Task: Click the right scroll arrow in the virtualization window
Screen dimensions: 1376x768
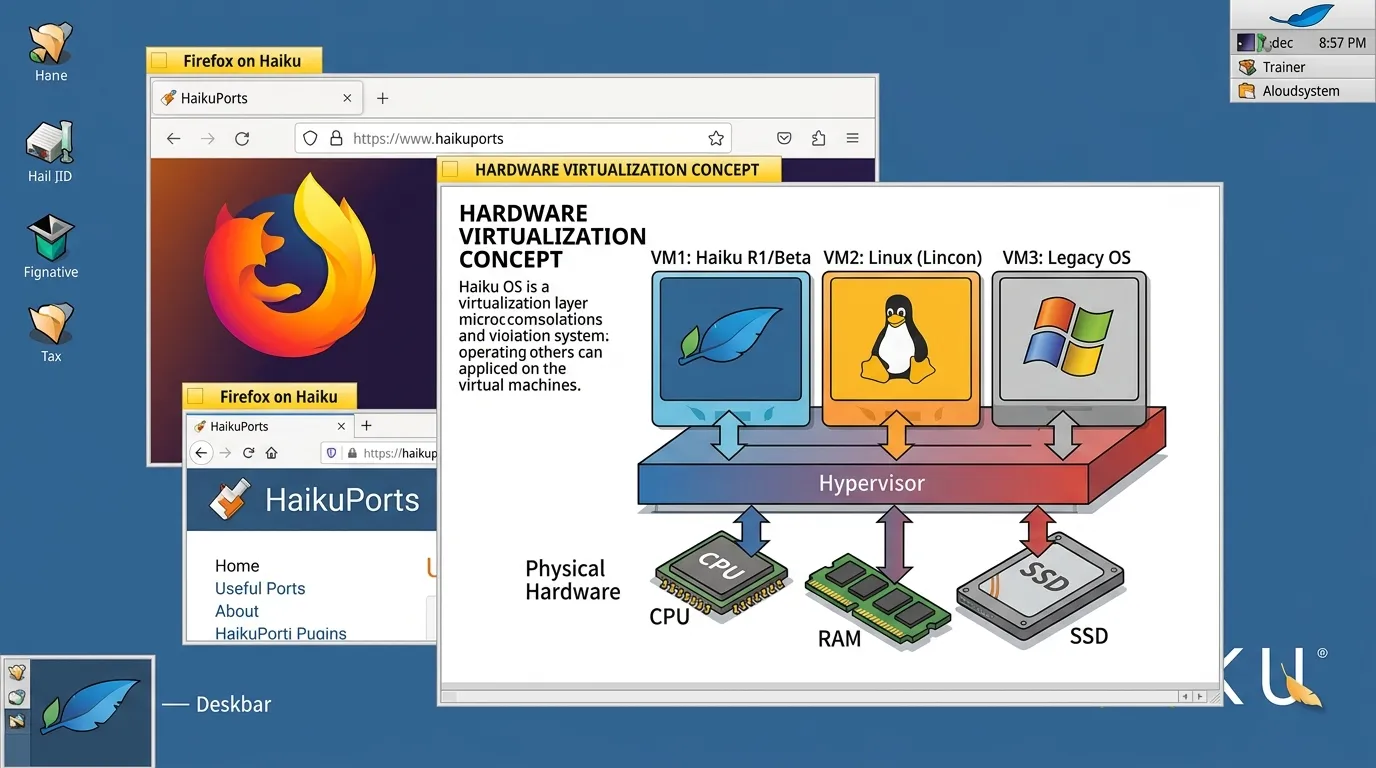Action: click(1199, 696)
